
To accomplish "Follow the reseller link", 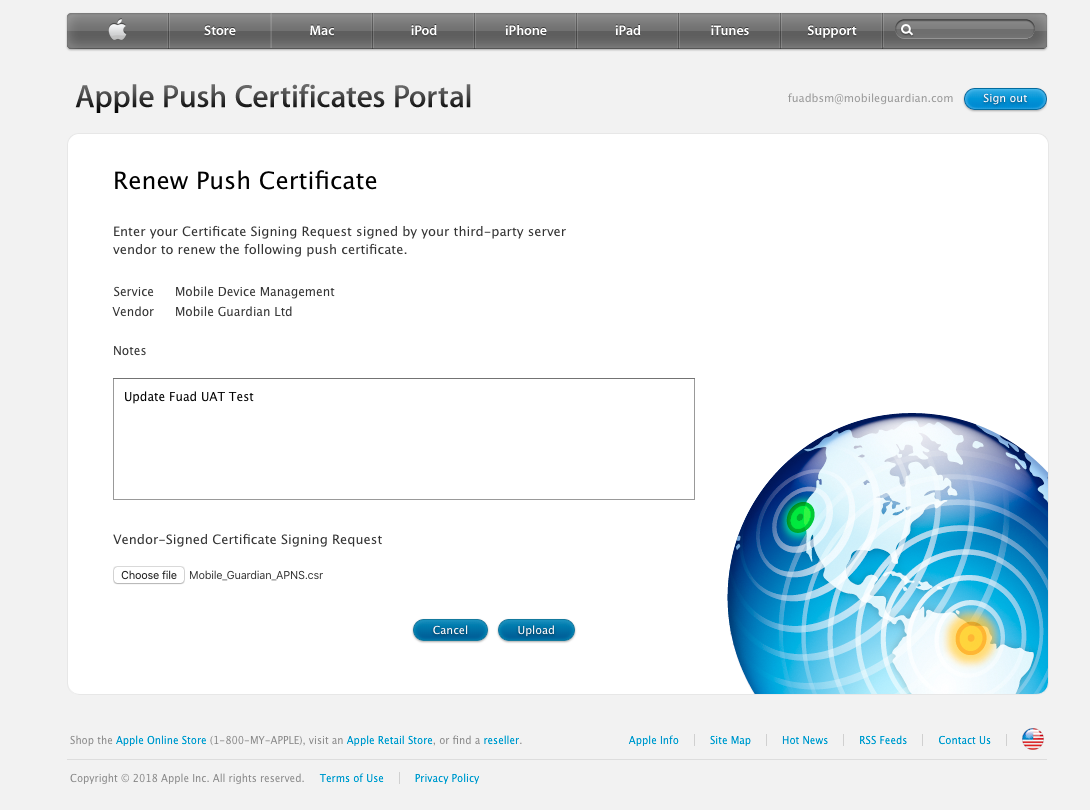I will tap(501, 740).
